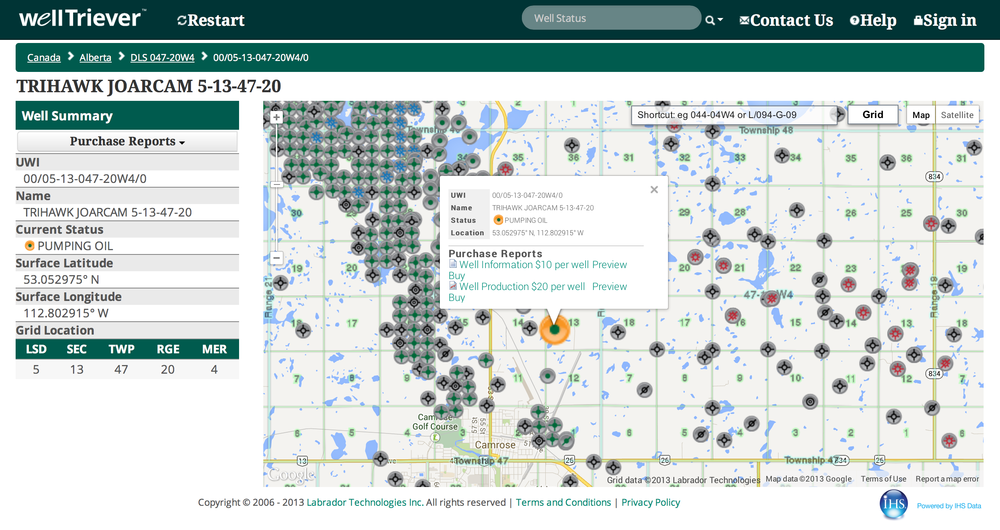Select latitude value 53.052975° N
The height and width of the screenshot is (530, 1000).
[61, 279]
